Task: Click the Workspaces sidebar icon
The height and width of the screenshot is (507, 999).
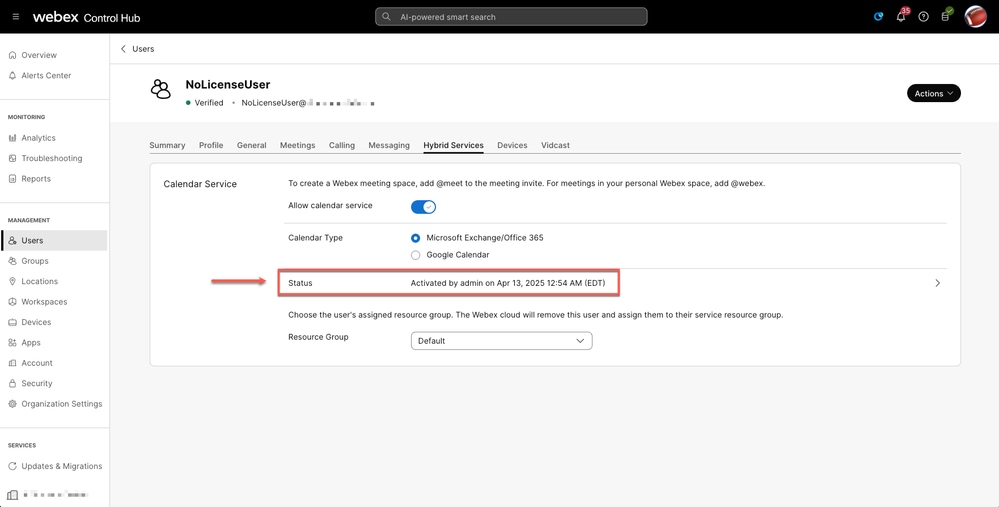Action: tap(13, 302)
